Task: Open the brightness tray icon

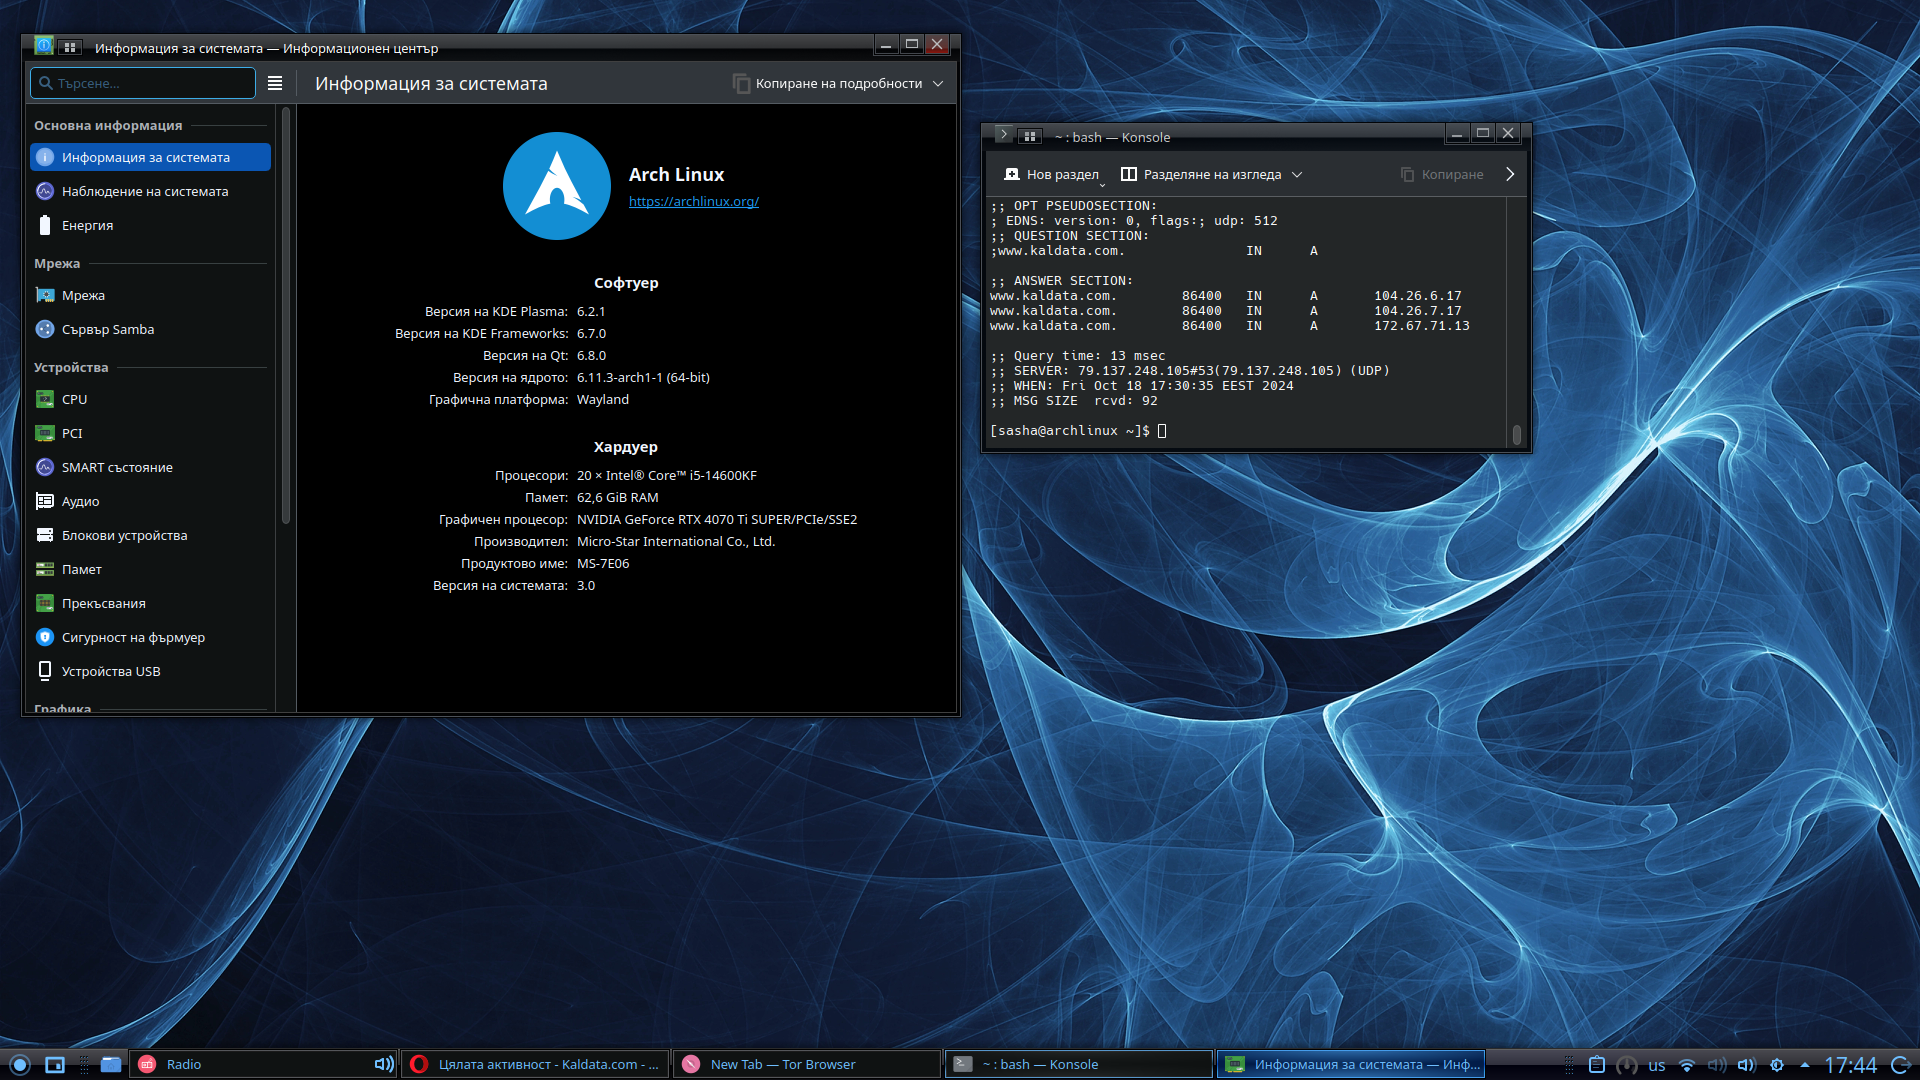Action: click(x=1777, y=1065)
